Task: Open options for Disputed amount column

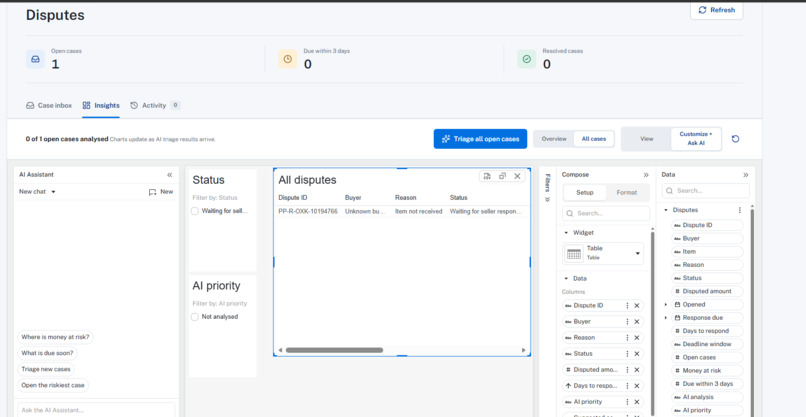Action: (x=627, y=370)
